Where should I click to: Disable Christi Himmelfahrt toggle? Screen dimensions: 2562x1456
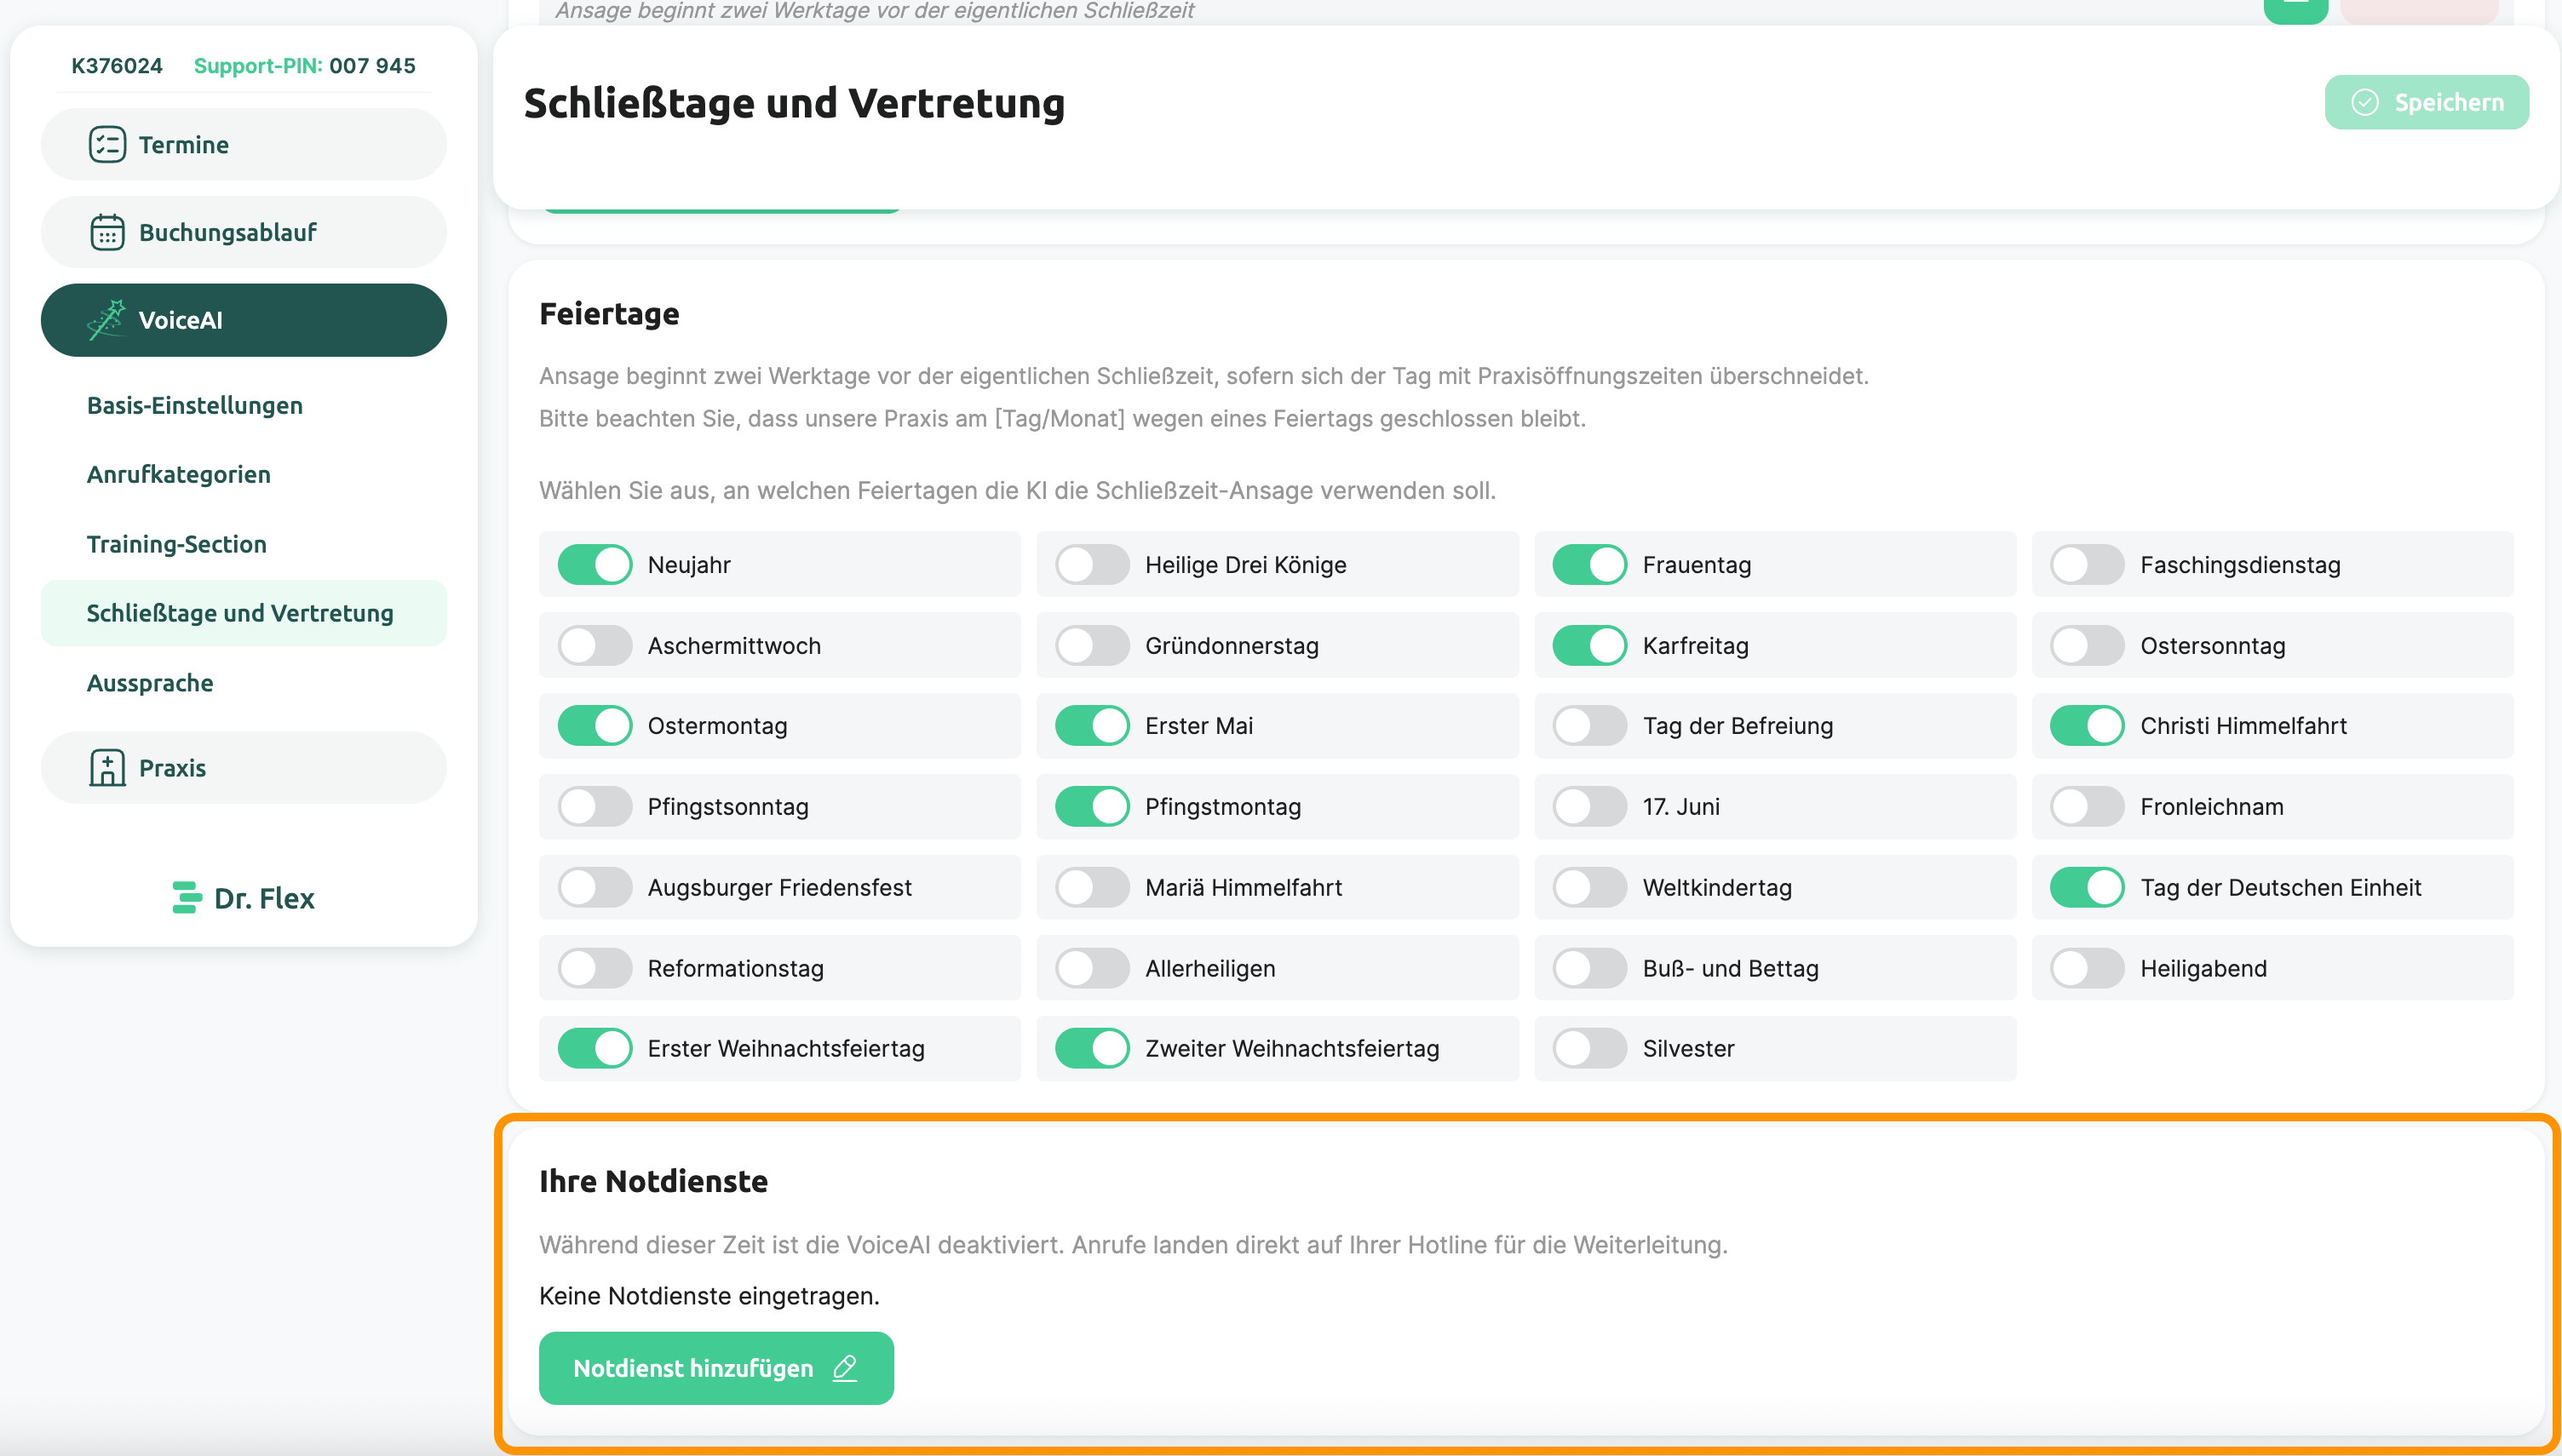(x=2087, y=725)
